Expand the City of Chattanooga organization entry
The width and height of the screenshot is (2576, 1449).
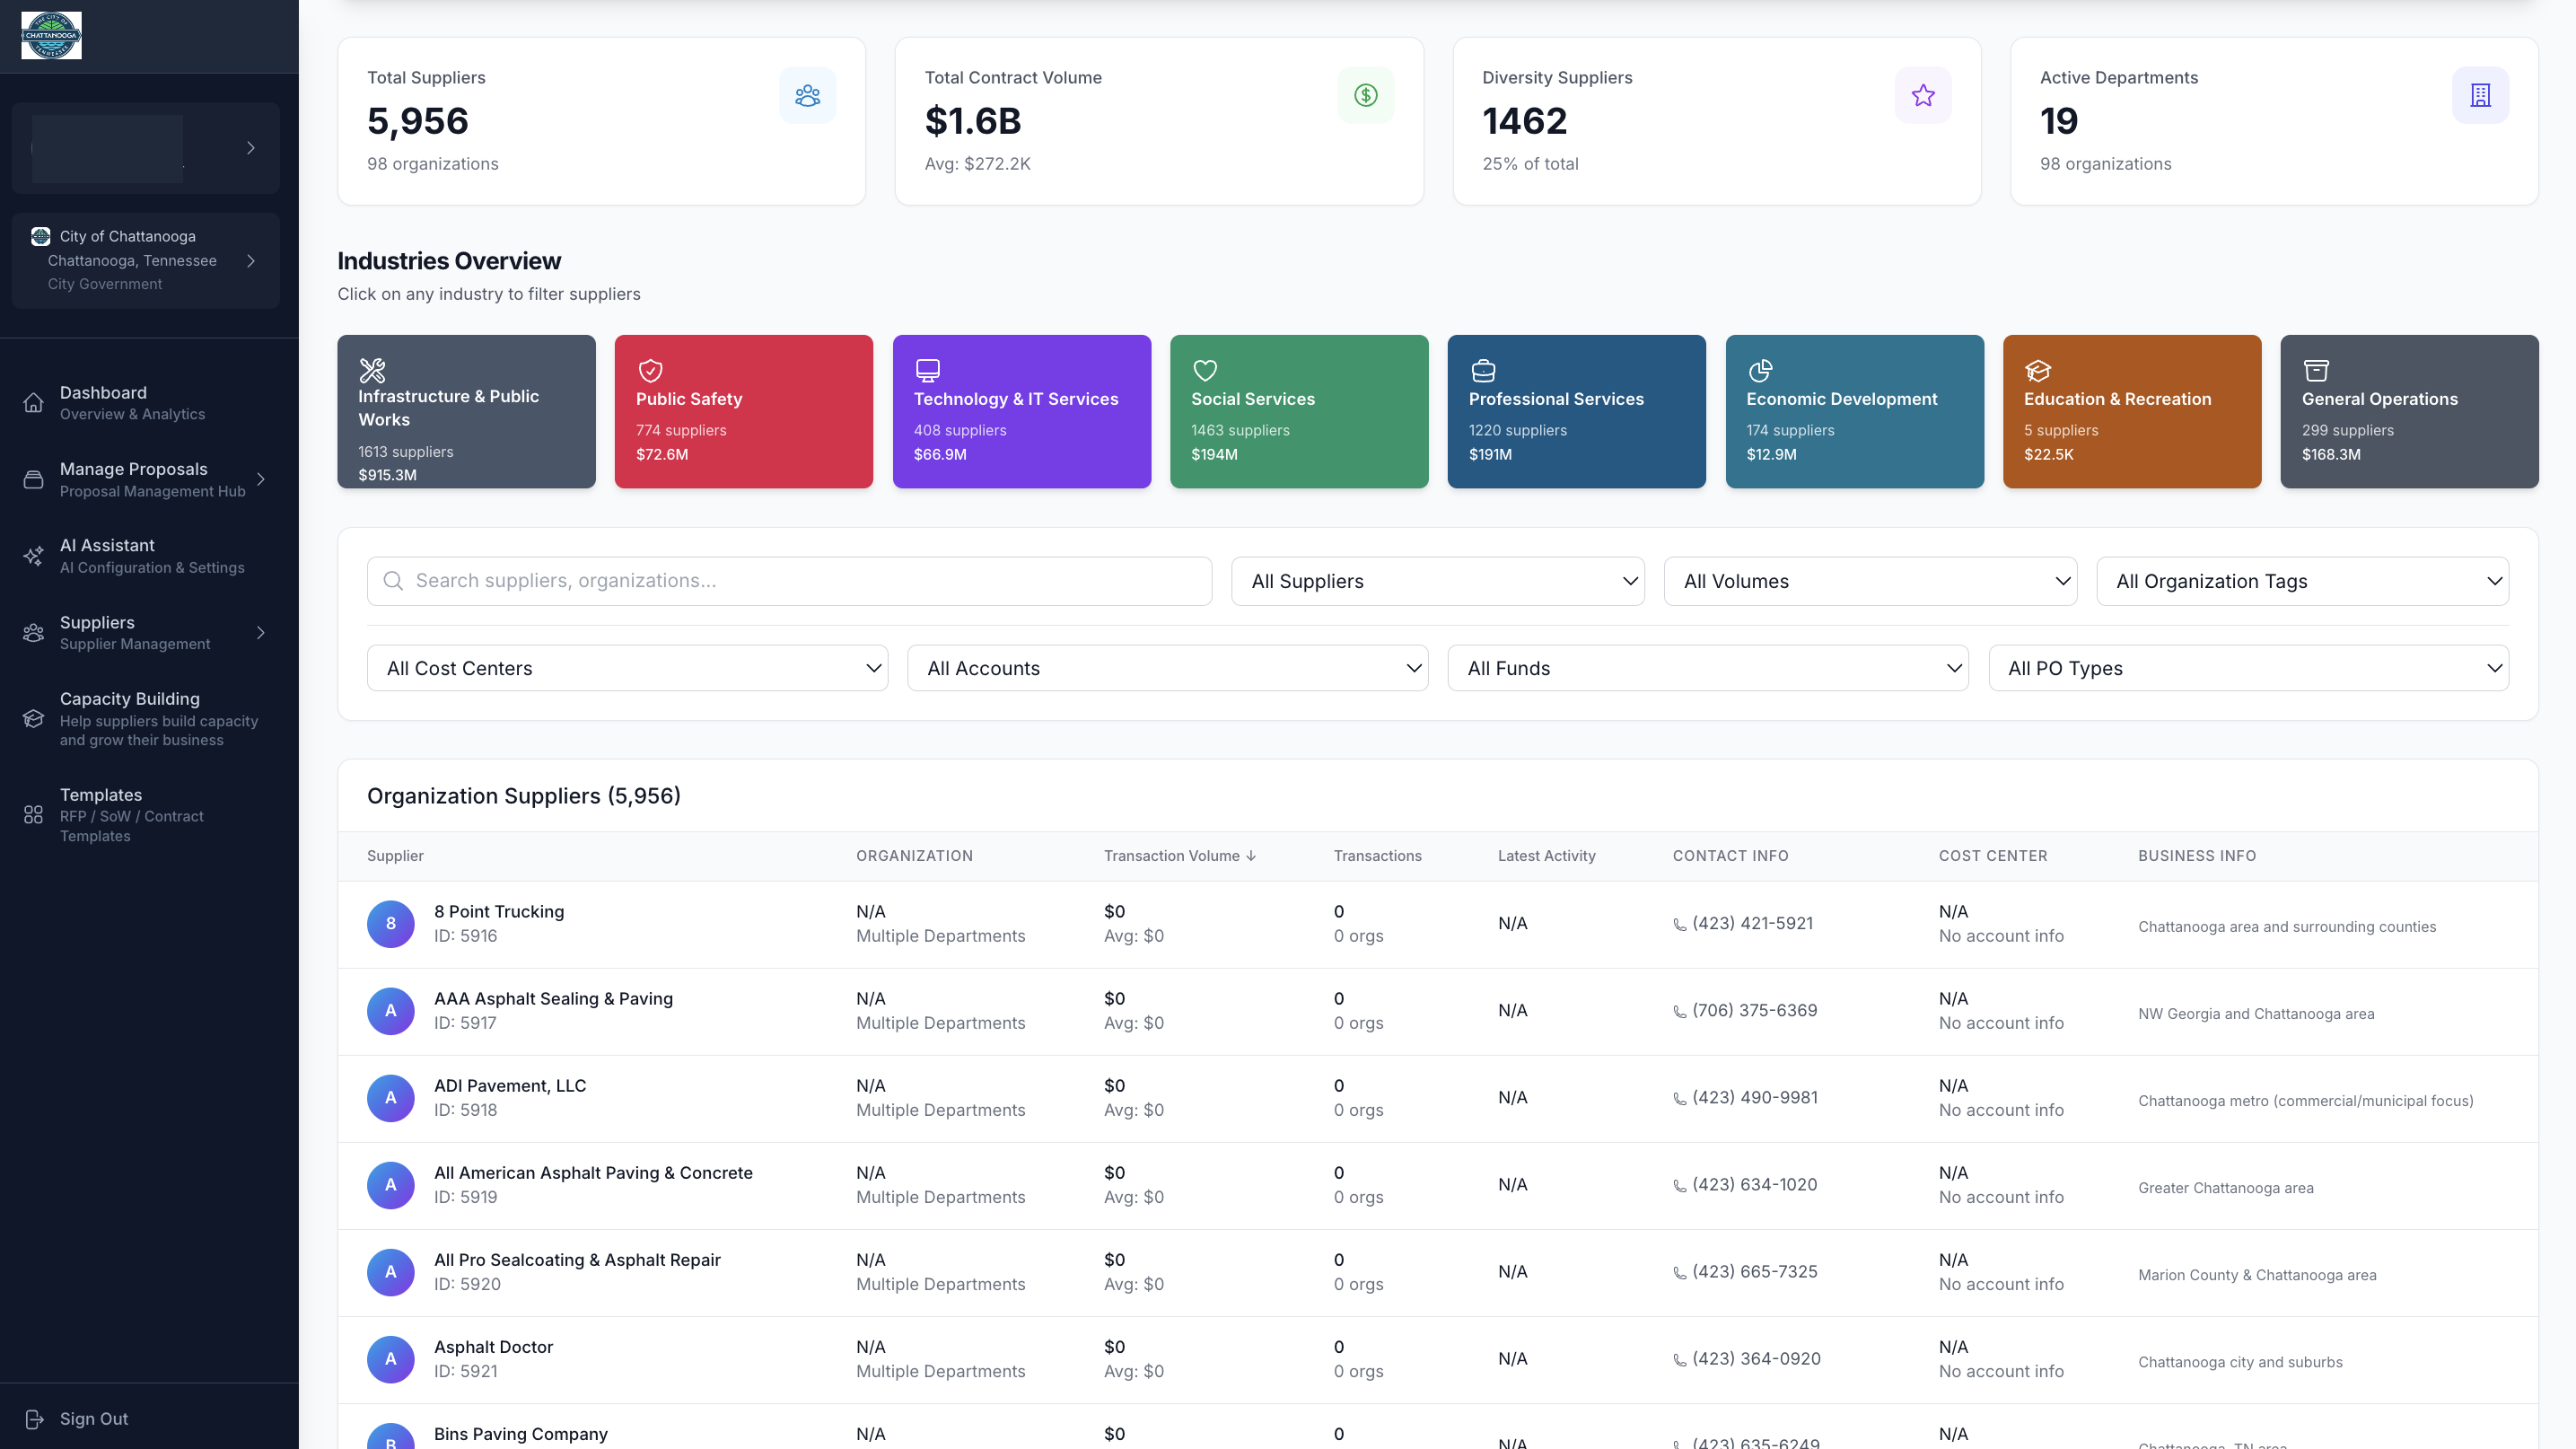[x=251, y=261]
